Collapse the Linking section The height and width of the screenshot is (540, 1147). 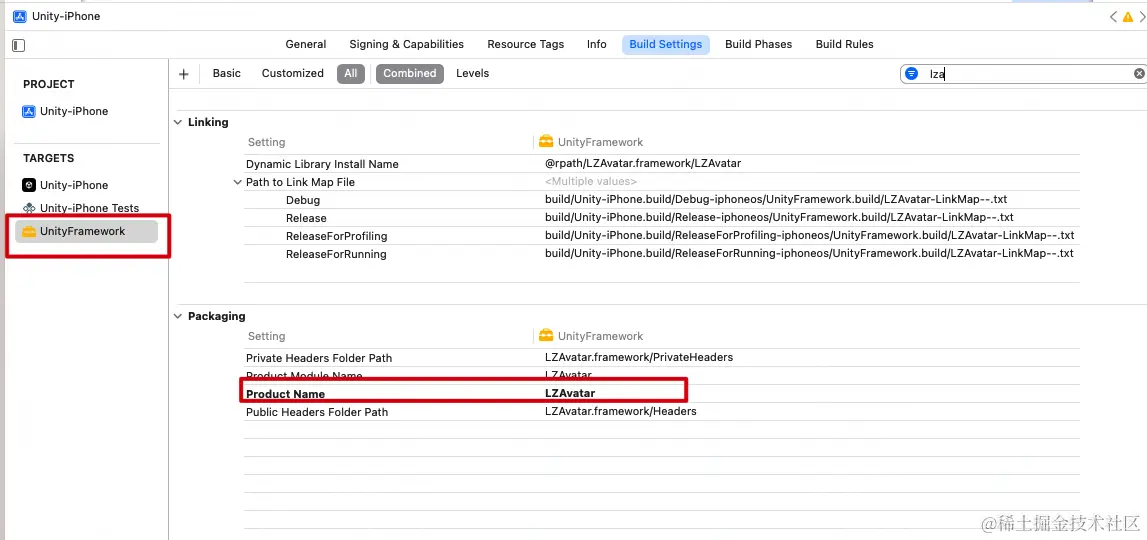(178, 122)
